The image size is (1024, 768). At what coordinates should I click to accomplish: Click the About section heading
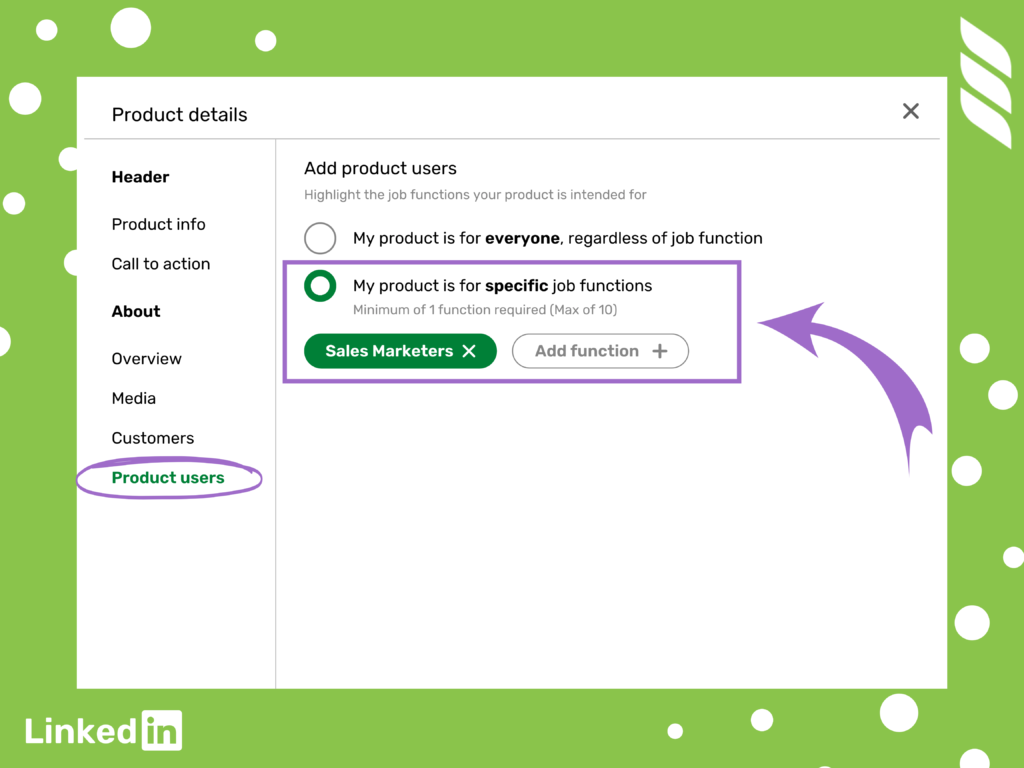[136, 311]
